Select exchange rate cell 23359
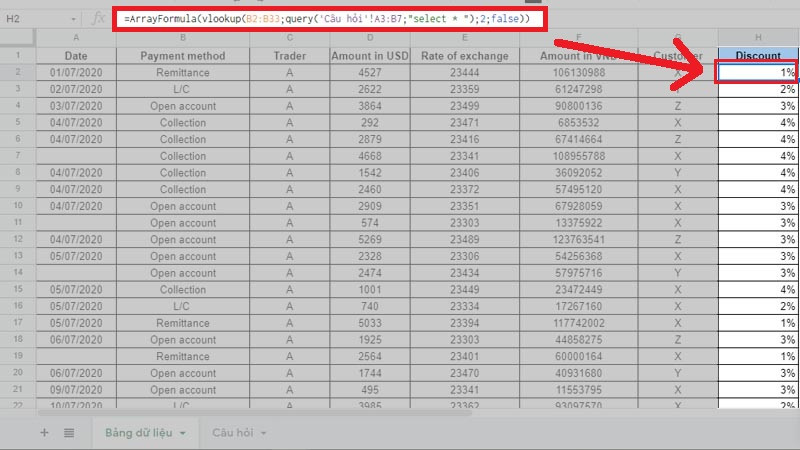The height and width of the screenshot is (450, 800). (x=465, y=89)
